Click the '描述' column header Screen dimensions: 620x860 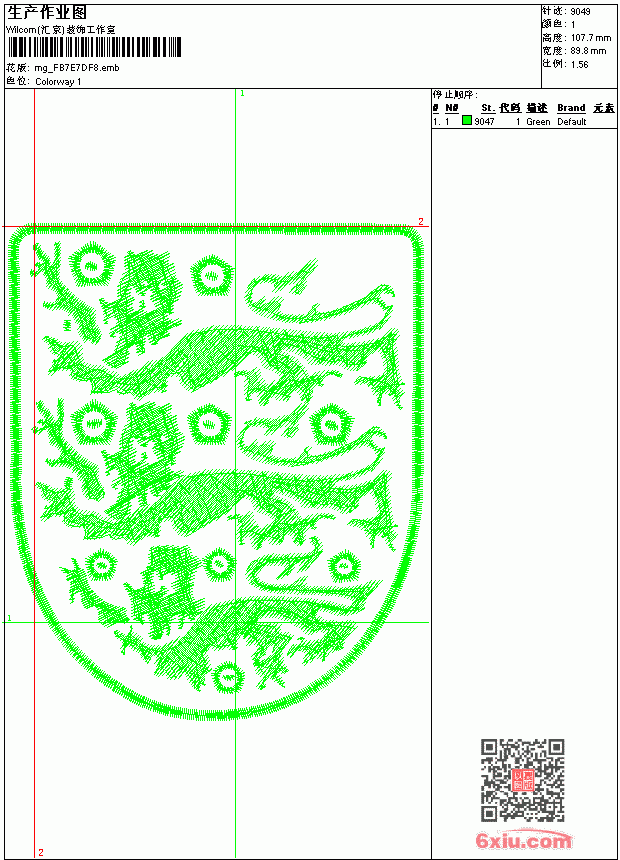point(537,108)
